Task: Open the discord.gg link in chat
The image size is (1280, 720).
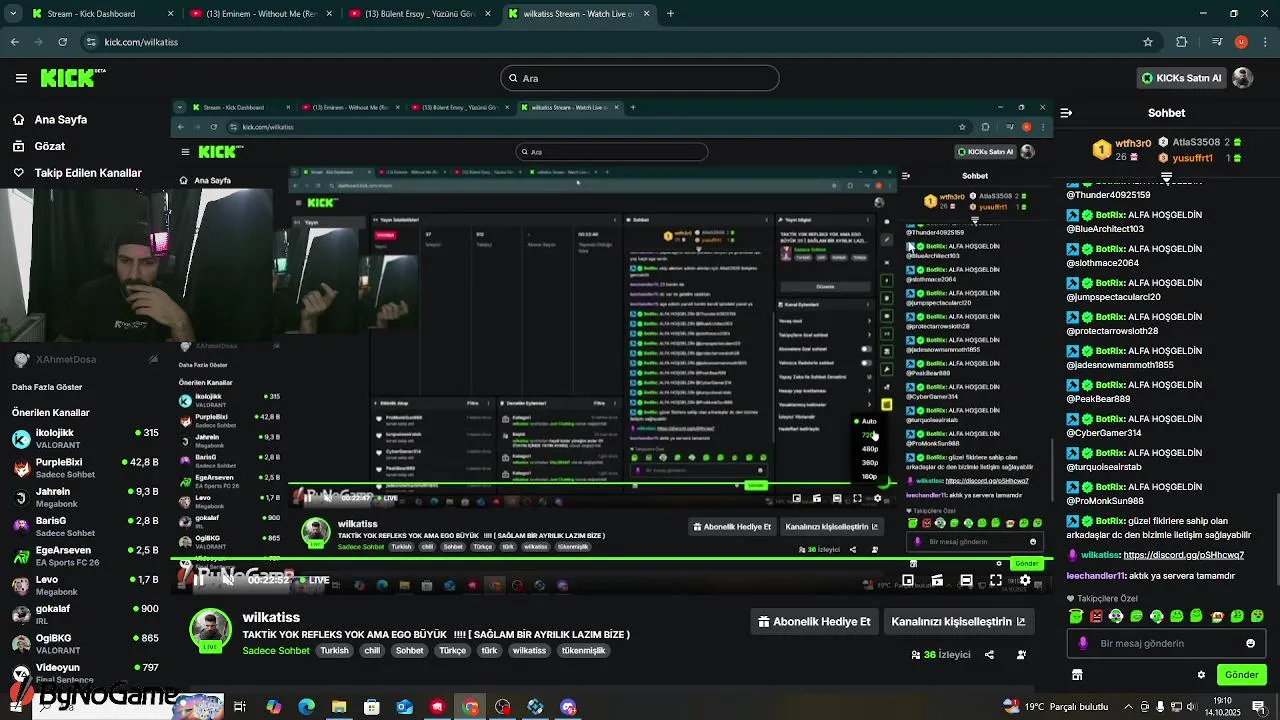Action: pyautogui.click(x=1183, y=555)
